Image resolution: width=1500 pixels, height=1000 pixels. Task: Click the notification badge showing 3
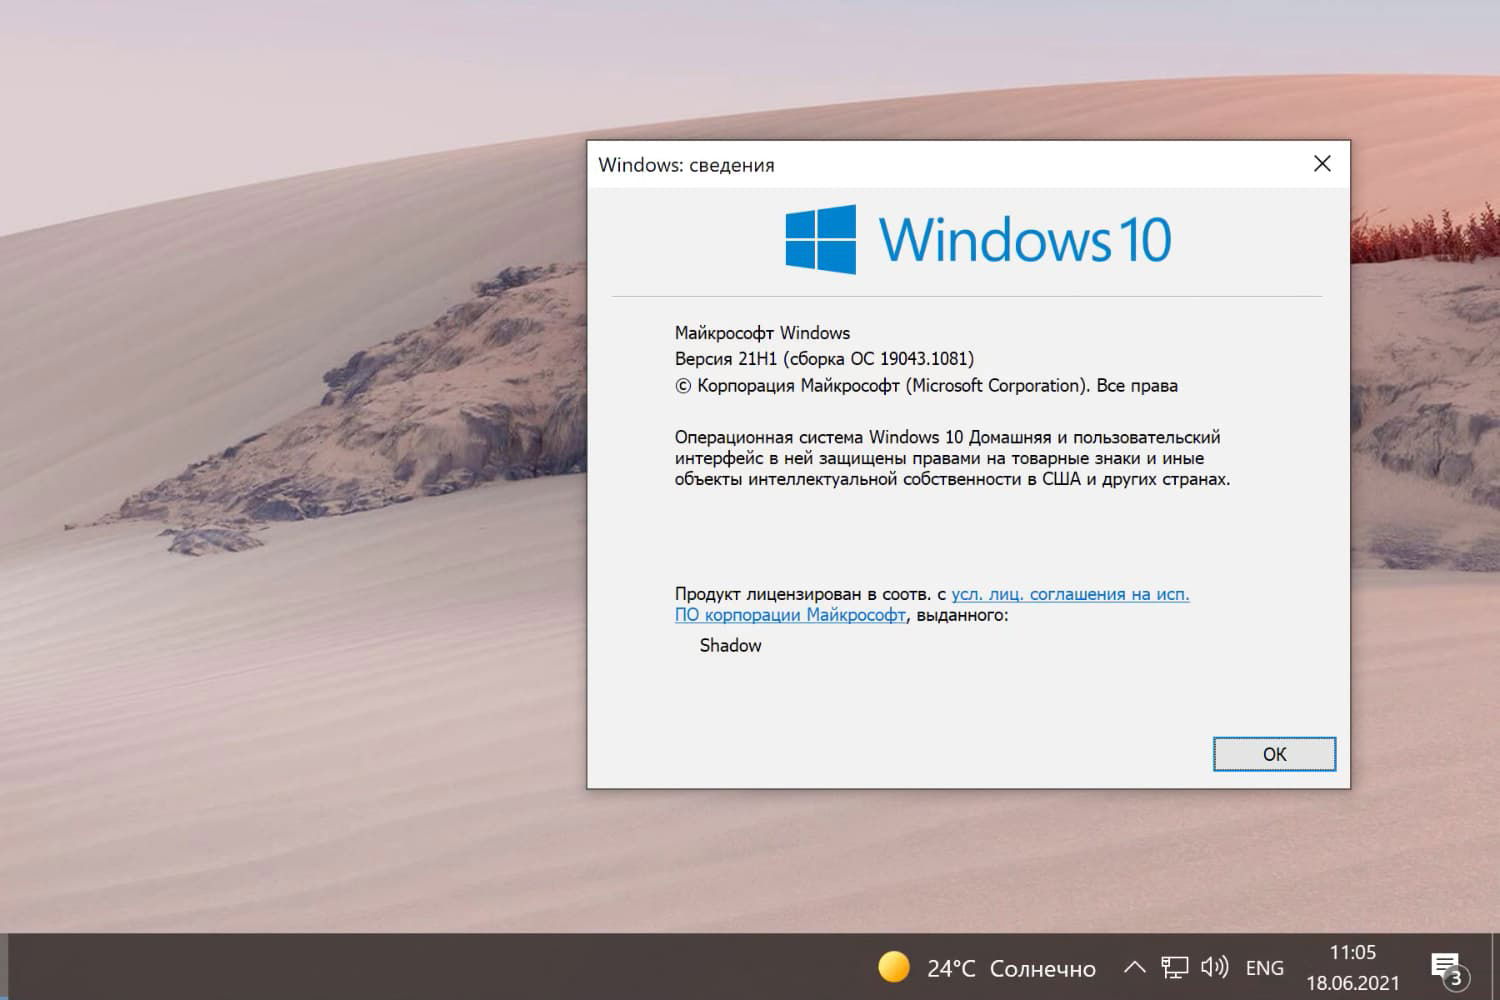pyautogui.click(x=1458, y=978)
